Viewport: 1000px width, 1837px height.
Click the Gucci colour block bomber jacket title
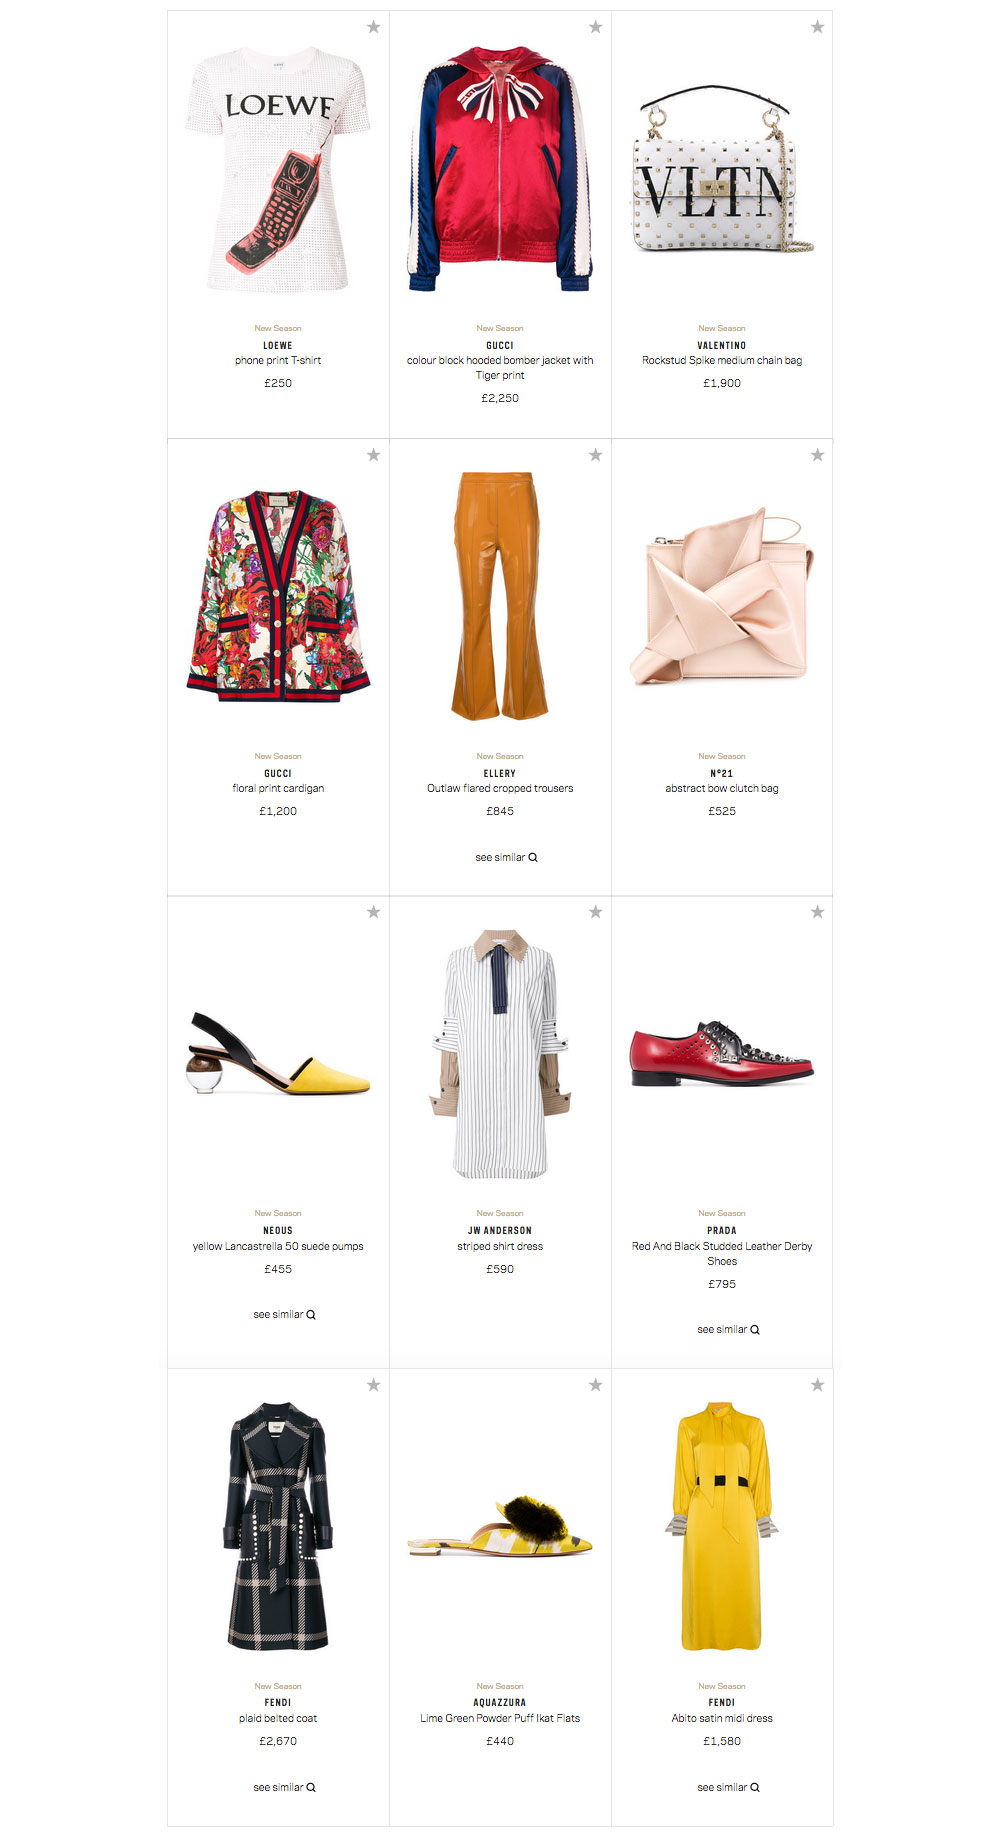(500, 368)
